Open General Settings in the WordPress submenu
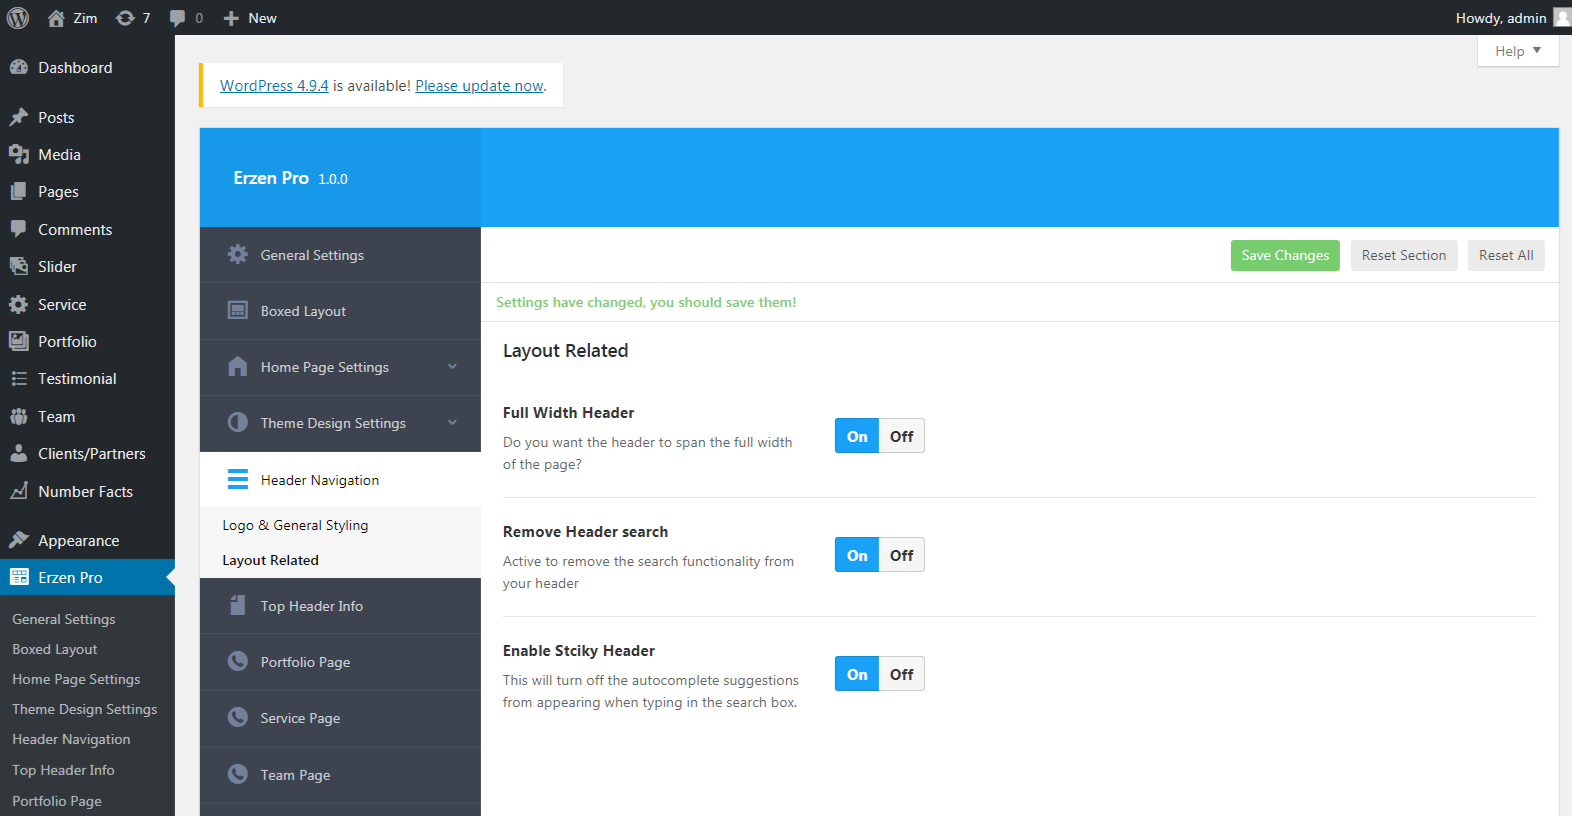This screenshot has height=816, width=1572. click(x=64, y=619)
